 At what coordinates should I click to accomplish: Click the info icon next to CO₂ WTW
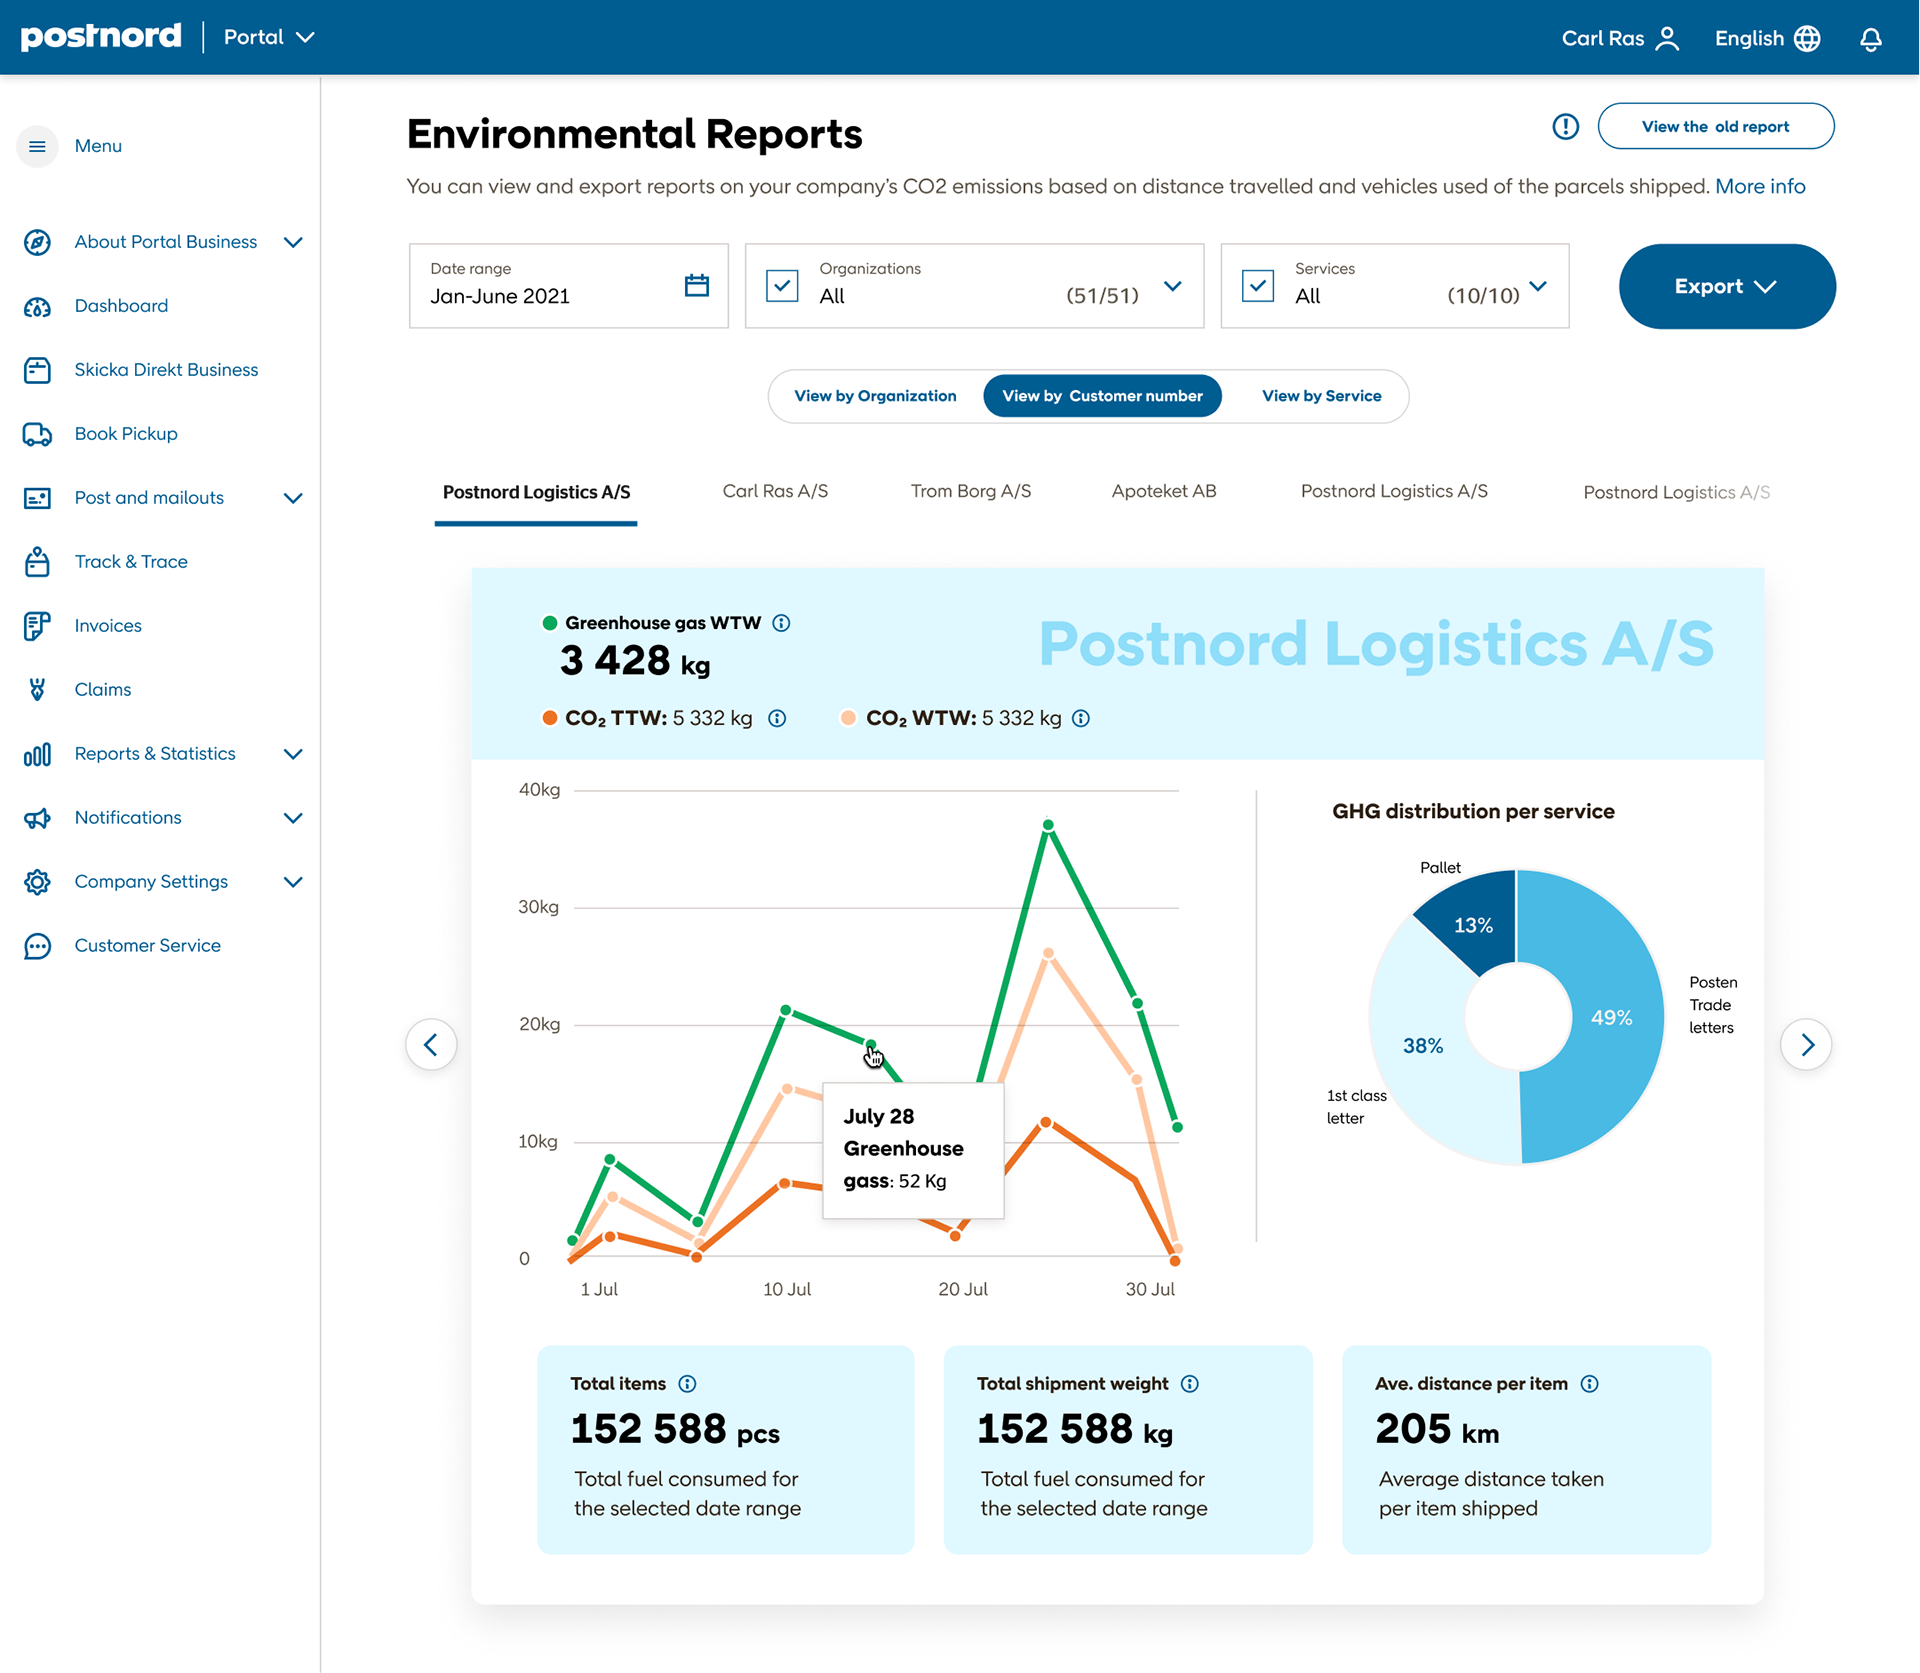click(1081, 718)
